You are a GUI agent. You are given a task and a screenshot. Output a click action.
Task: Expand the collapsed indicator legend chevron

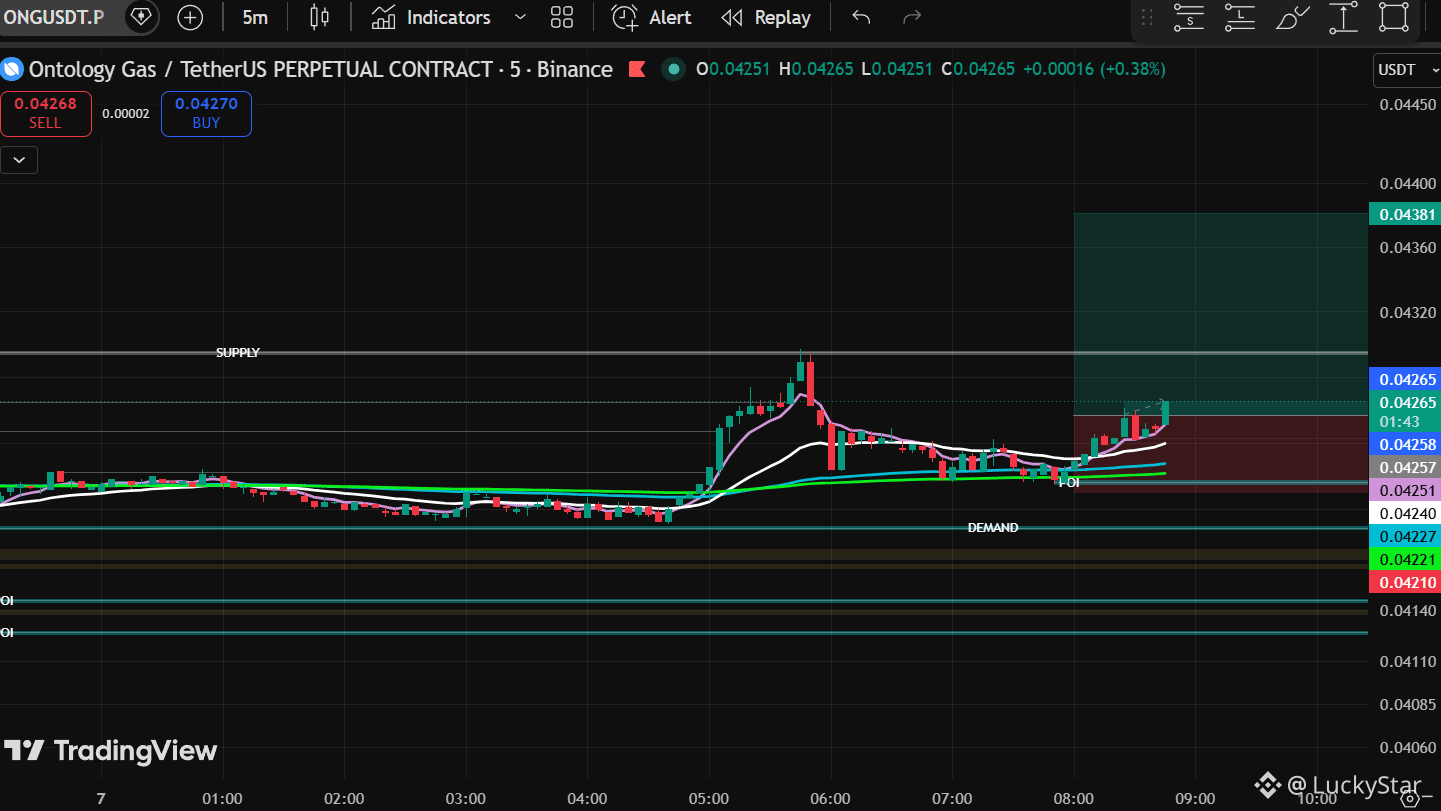click(x=19, y=159)
